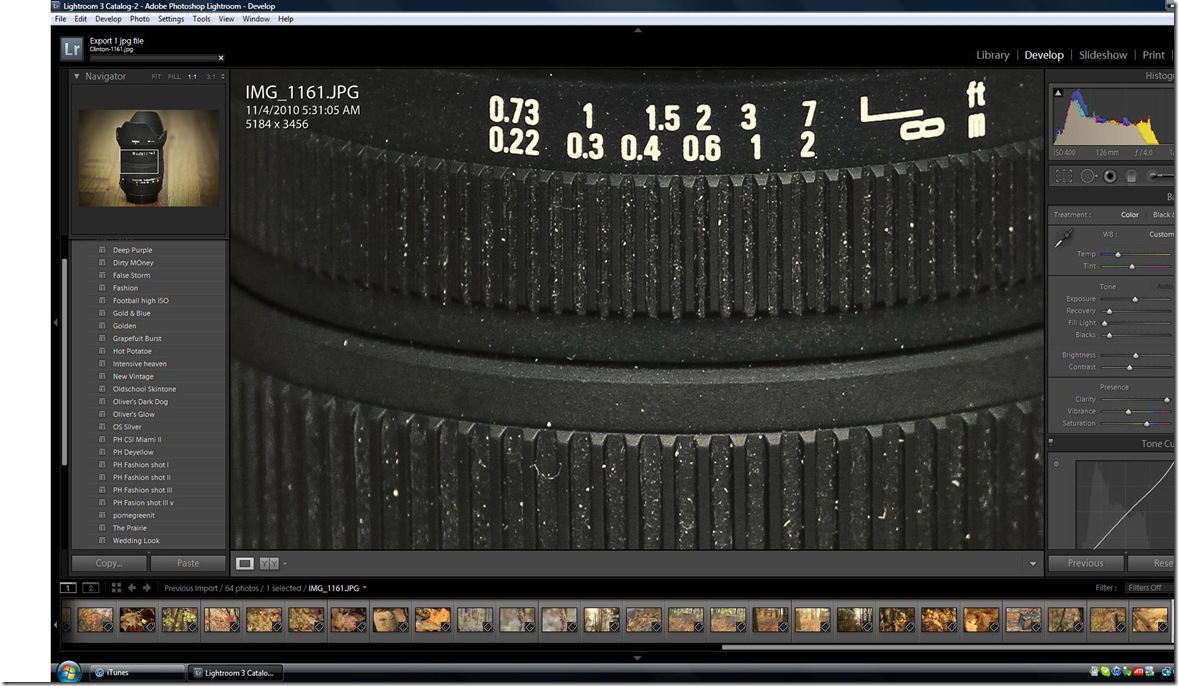This screenshot has height=686, width=1178.
Task: Switch to the Print module
Action: pos(1153,55)
